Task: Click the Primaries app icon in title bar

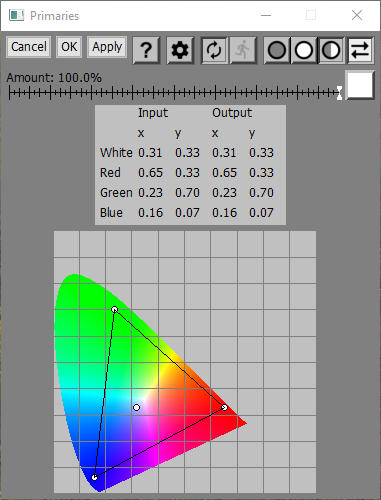Action: pyautogui.click(x=16, y=15)
